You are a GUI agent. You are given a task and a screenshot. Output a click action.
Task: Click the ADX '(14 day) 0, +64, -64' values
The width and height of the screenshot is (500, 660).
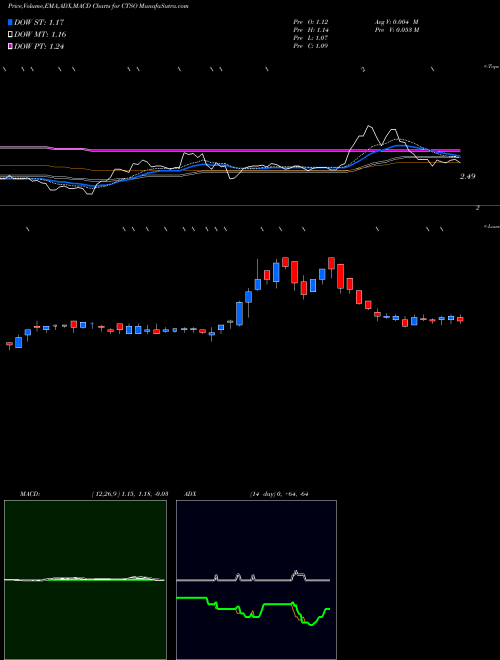click(x=278, y=494)
